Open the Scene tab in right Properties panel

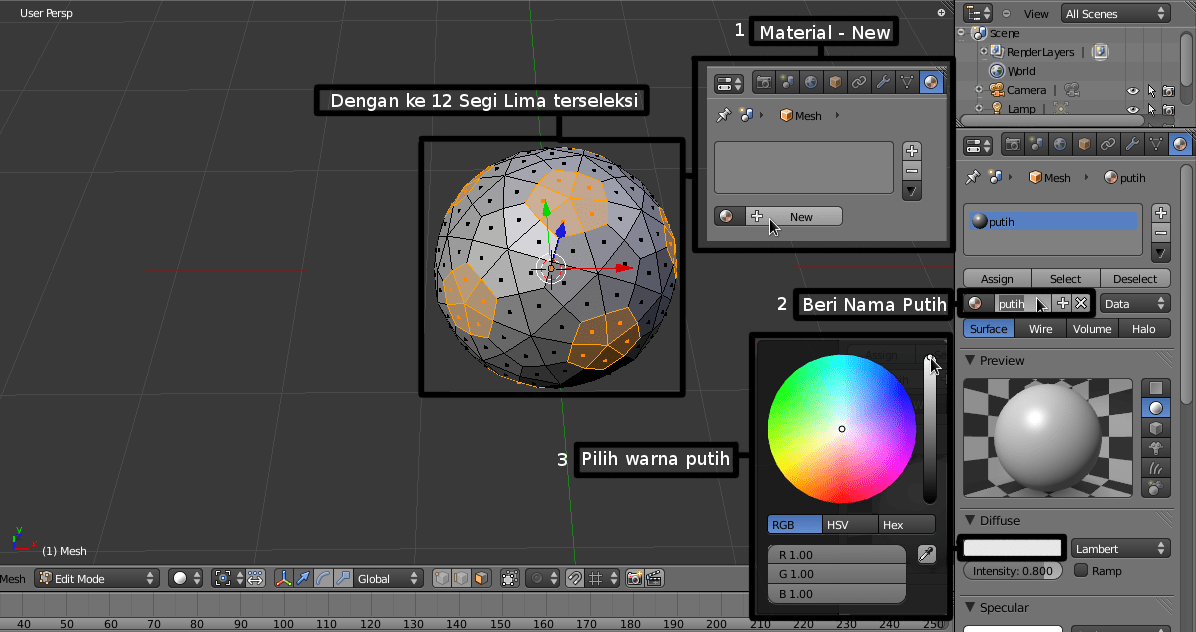(x=1036, y=144)
